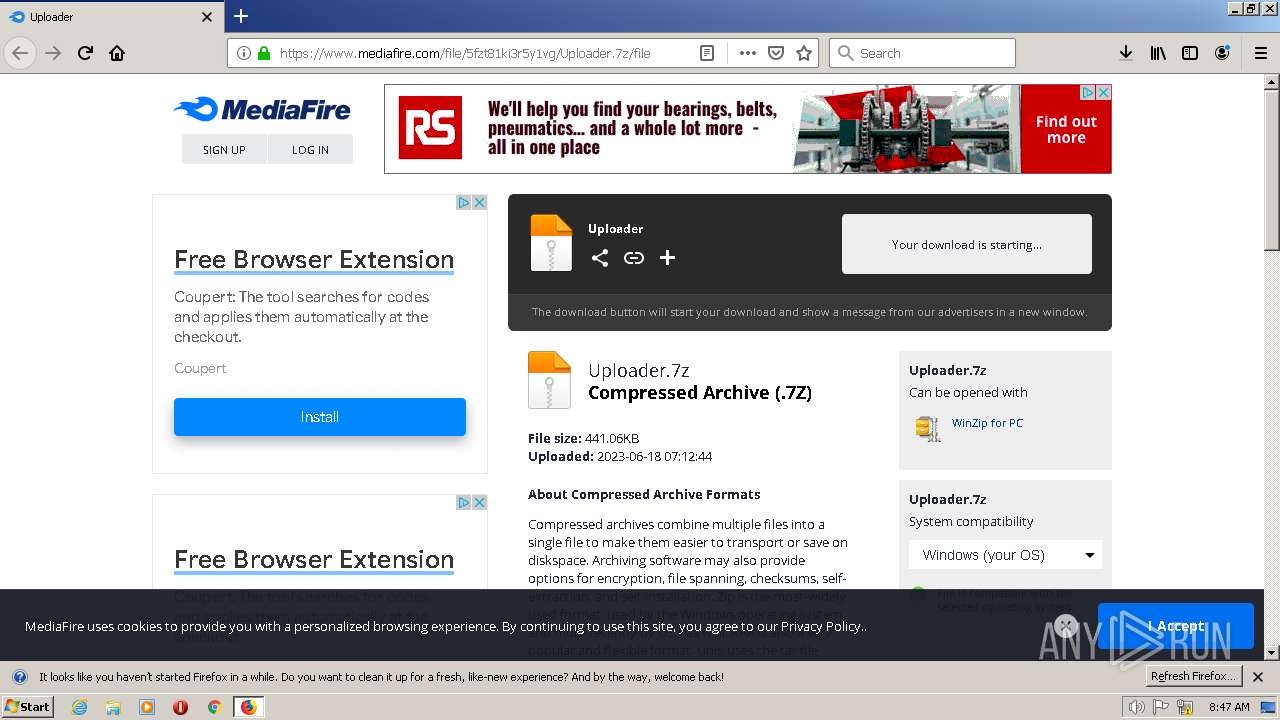Image resolution: width=1280 pixels, height=720 pixels.
Task: Click AdChoices icon on the top Coupert ad
Action: (x=464, y=202)
